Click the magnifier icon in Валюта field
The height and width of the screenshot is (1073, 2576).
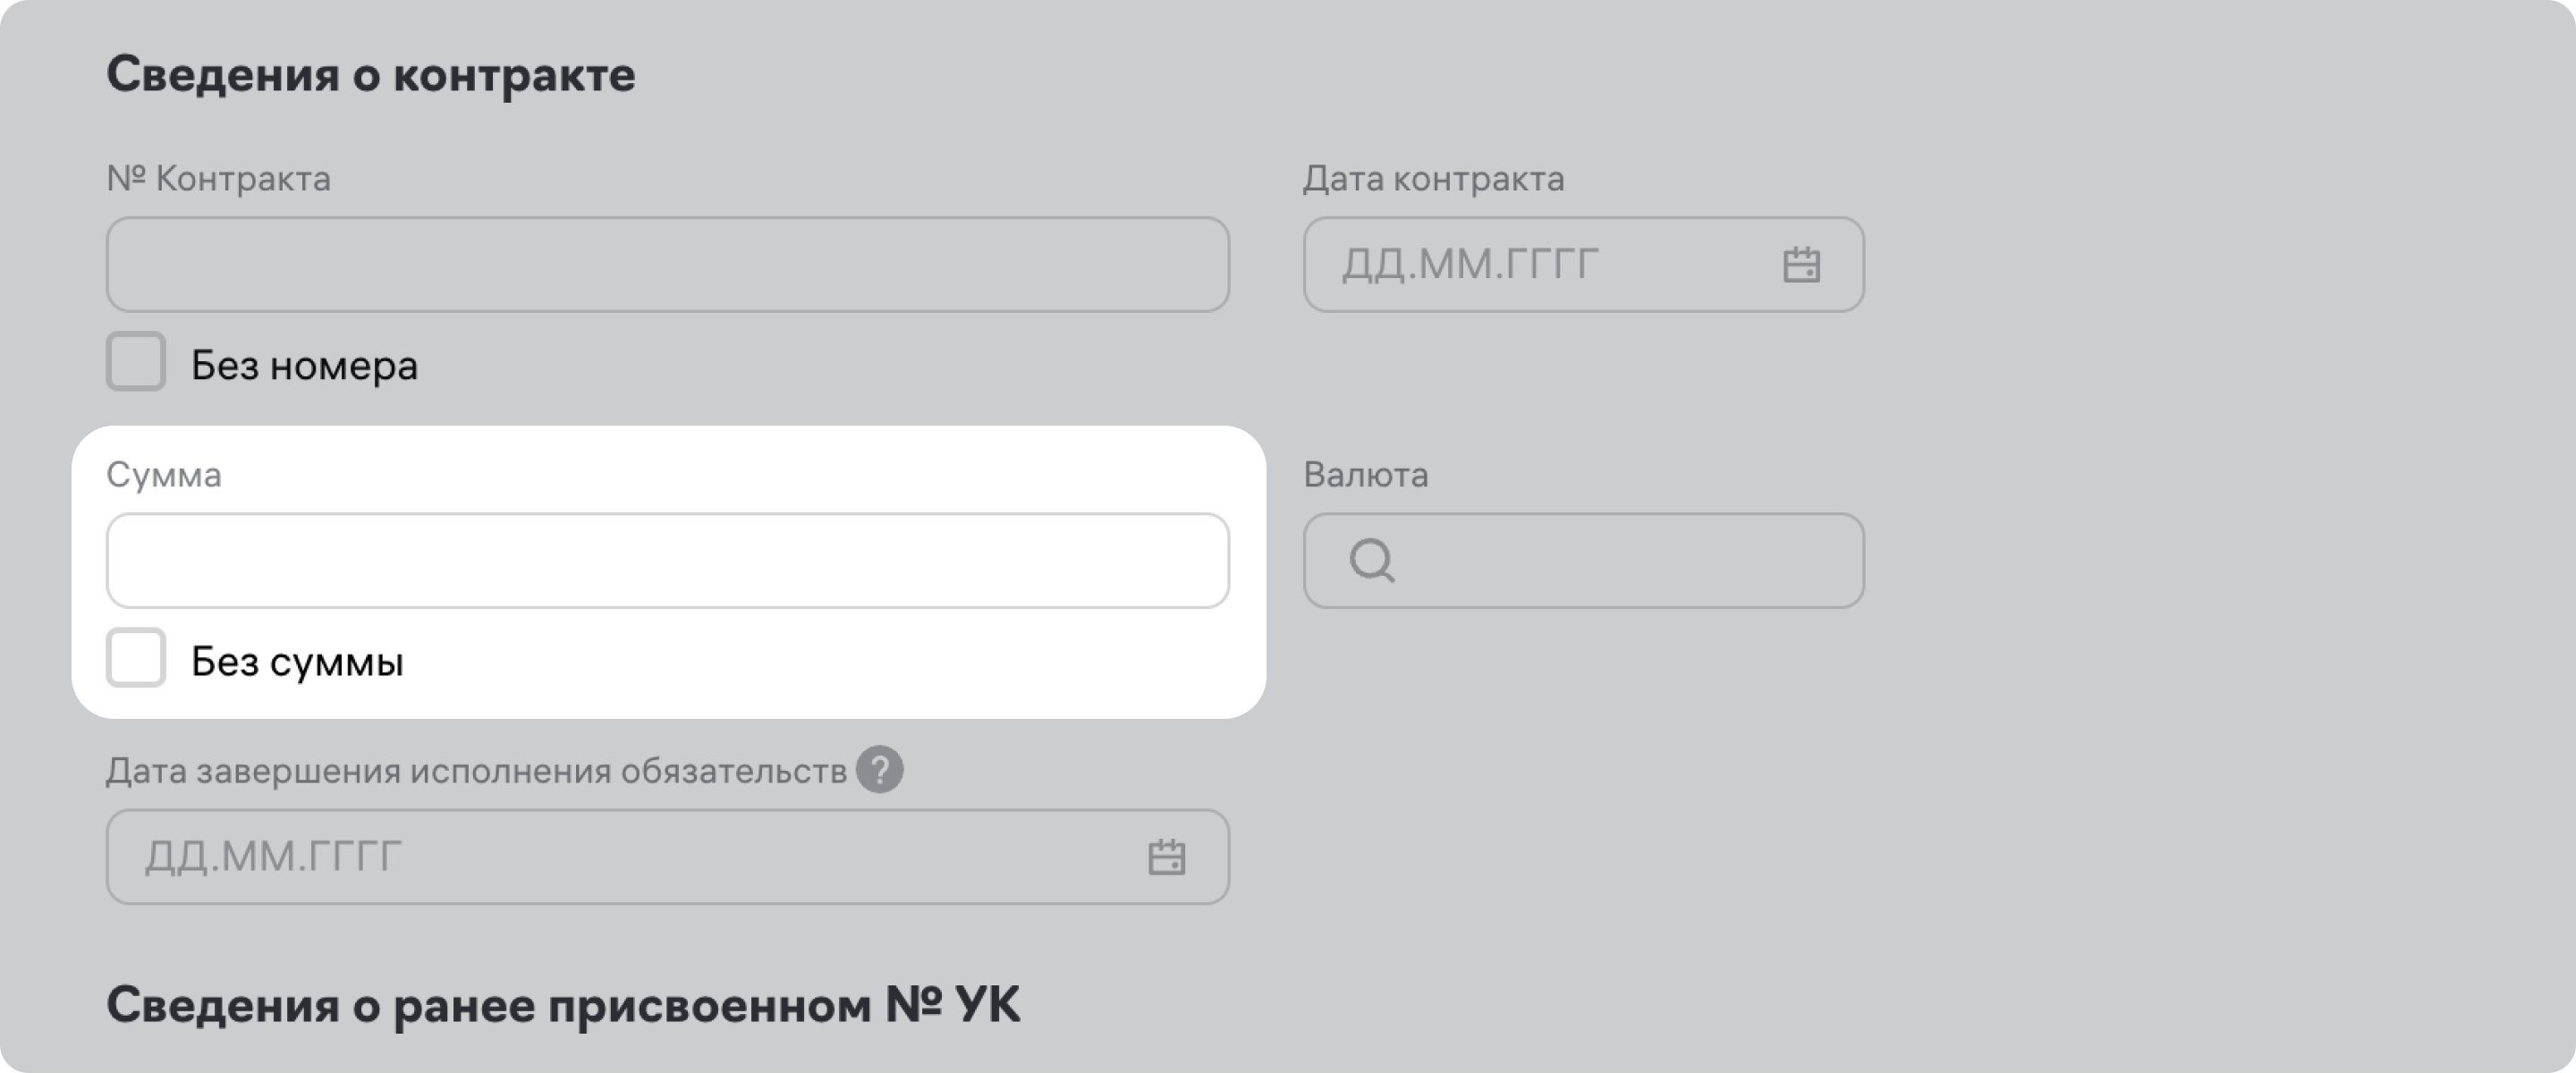point(1371,560)
